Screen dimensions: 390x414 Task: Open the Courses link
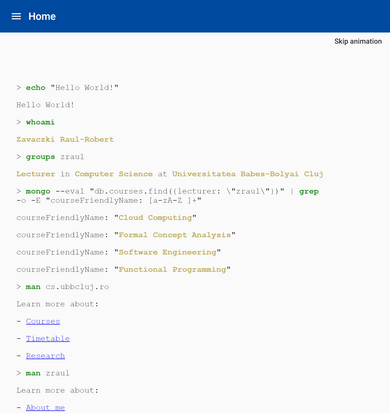tap(43, 321)
